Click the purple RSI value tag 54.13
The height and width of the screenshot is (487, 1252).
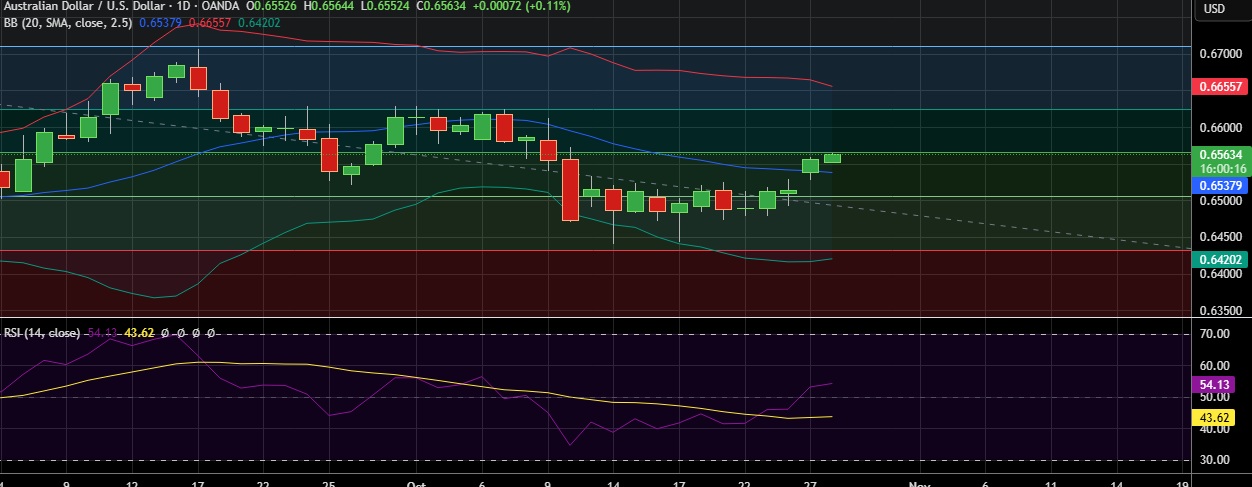click(x=1213, y=384)
